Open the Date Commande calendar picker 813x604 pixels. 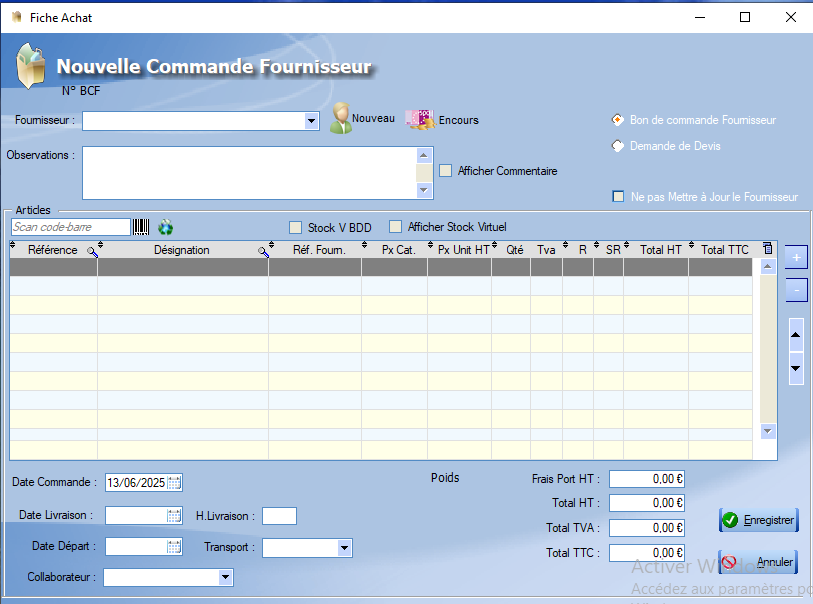(x=174, y=482)
